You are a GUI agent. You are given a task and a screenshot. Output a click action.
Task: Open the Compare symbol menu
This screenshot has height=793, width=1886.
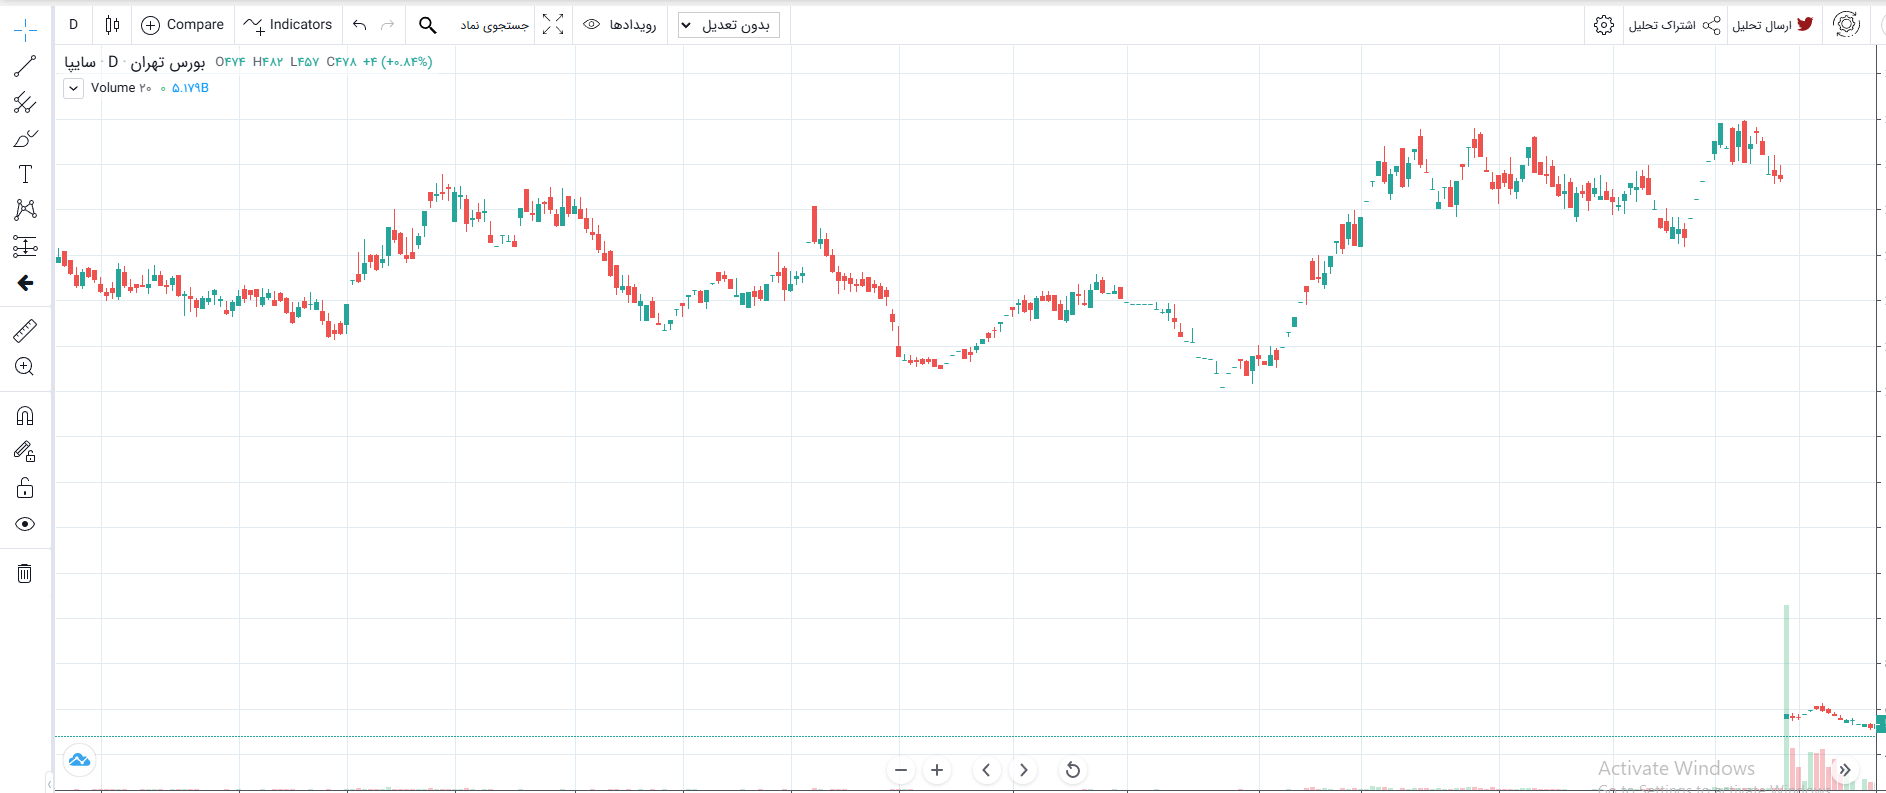[183, 25]
